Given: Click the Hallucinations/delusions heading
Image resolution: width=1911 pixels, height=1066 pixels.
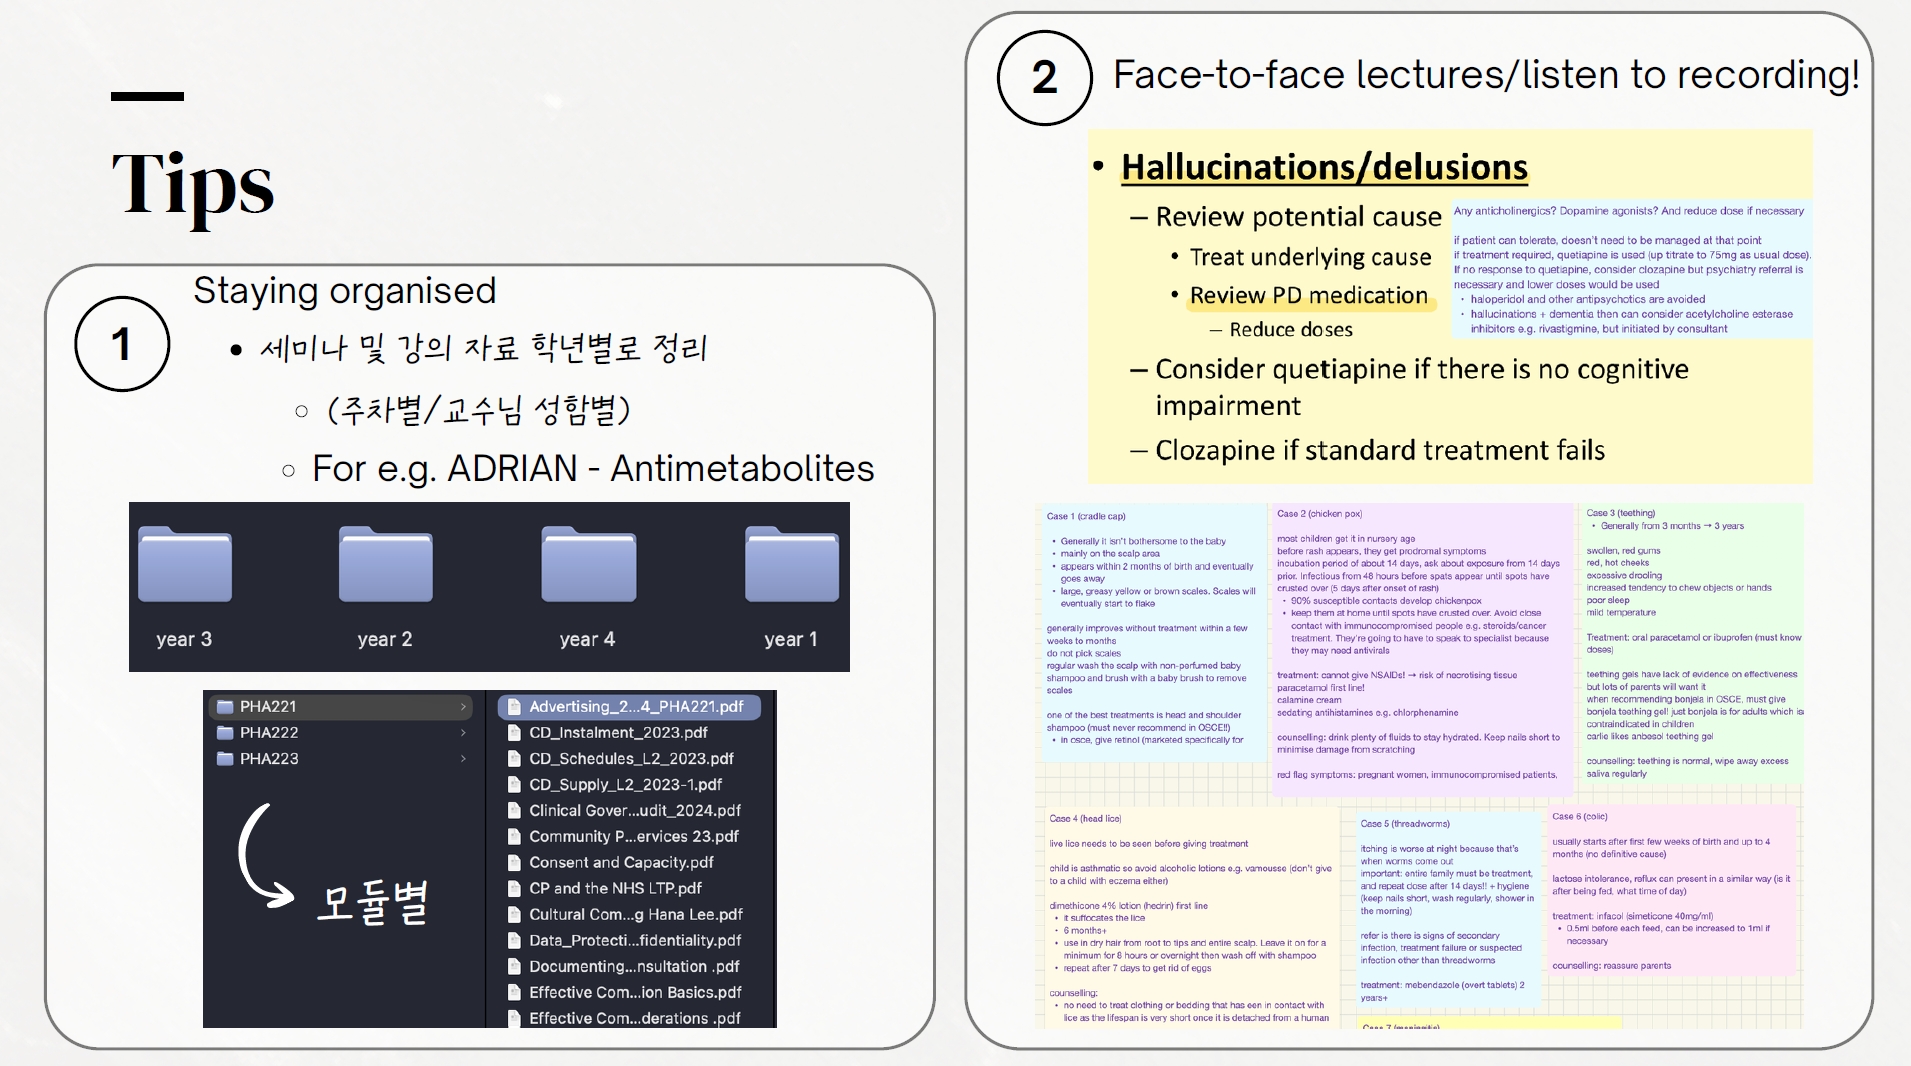Looking at the screenshot, I should pyautogui.click(x=1324, y=167).
